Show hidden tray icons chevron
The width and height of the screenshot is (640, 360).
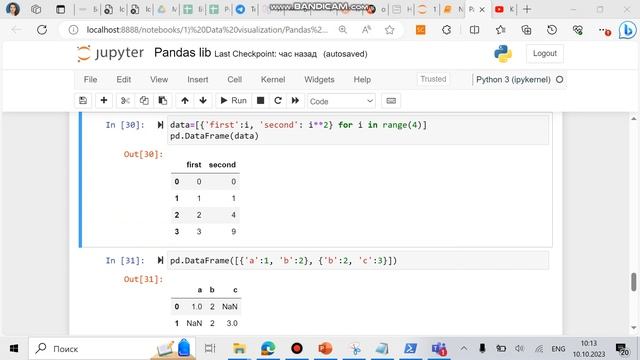click(x=464, y=349)
